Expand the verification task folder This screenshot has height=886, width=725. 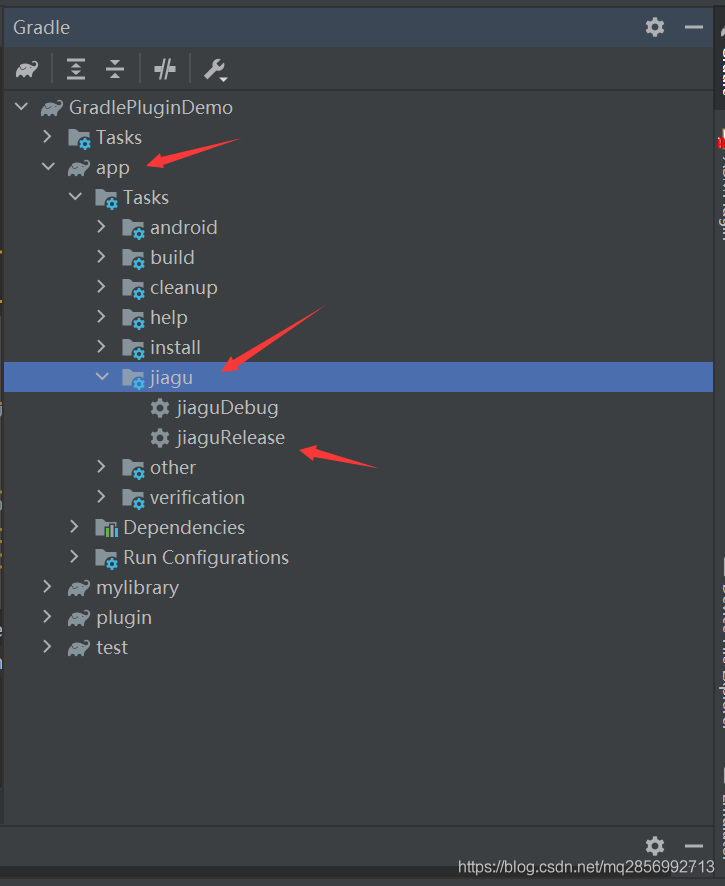pos(102,497)
